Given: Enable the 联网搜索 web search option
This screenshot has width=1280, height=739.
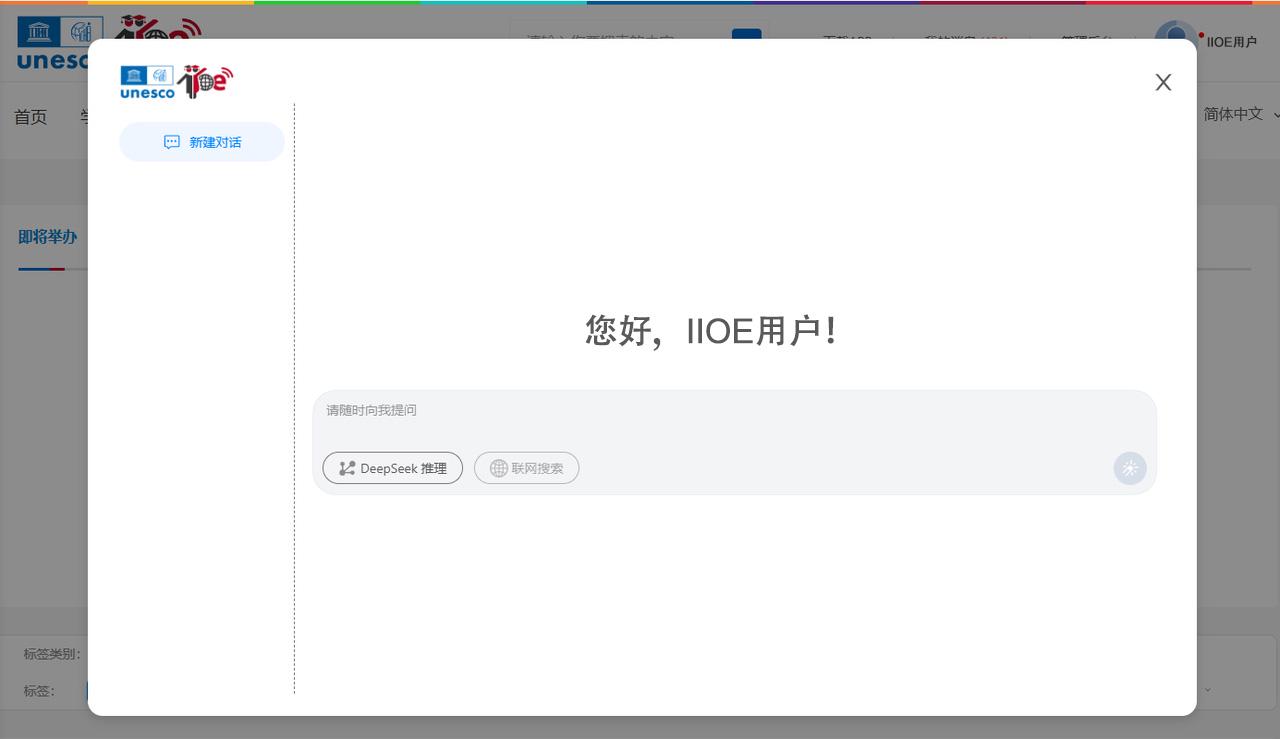Looking at the screenshot, I should click(x=526, y=468).
